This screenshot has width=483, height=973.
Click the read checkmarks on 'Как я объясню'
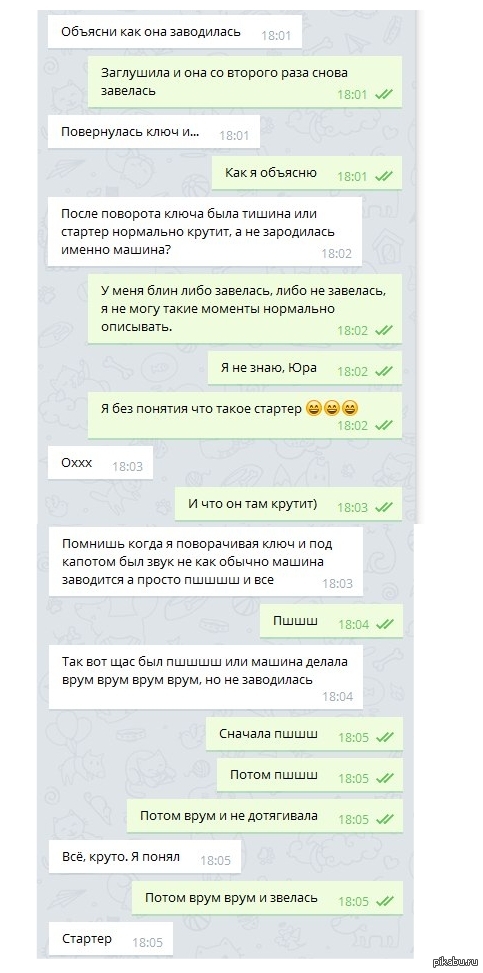point(384,177)
